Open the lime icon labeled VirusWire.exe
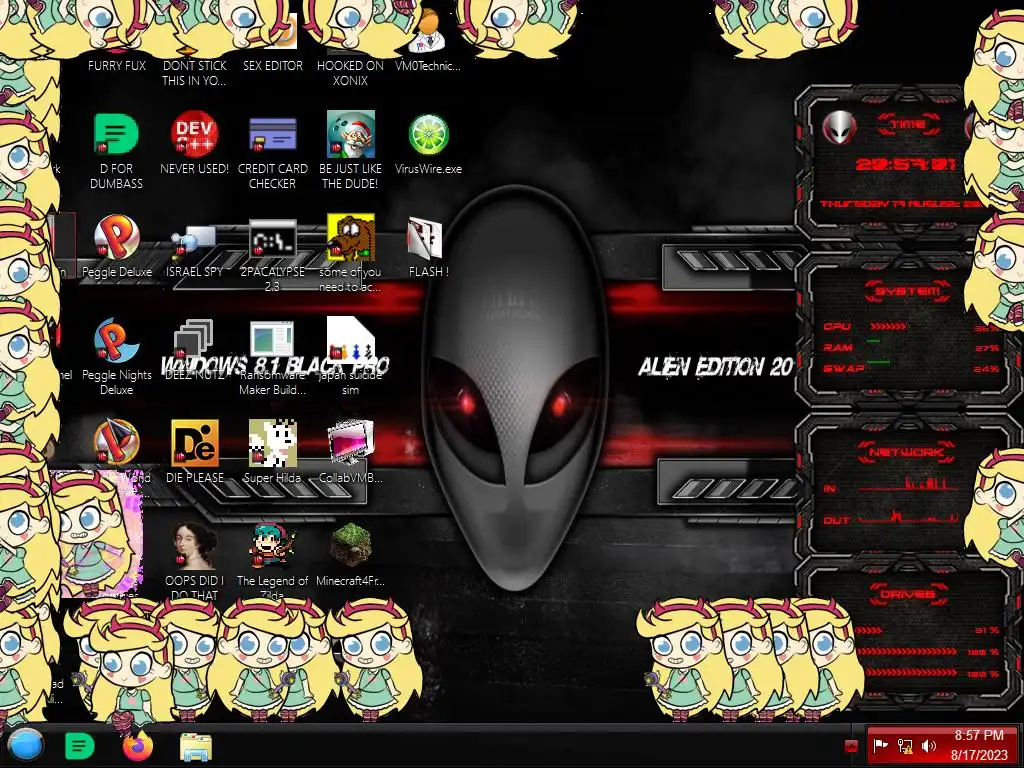Image resolution: width=1024 pixels, height=768 pixels. tap(428, 134)
